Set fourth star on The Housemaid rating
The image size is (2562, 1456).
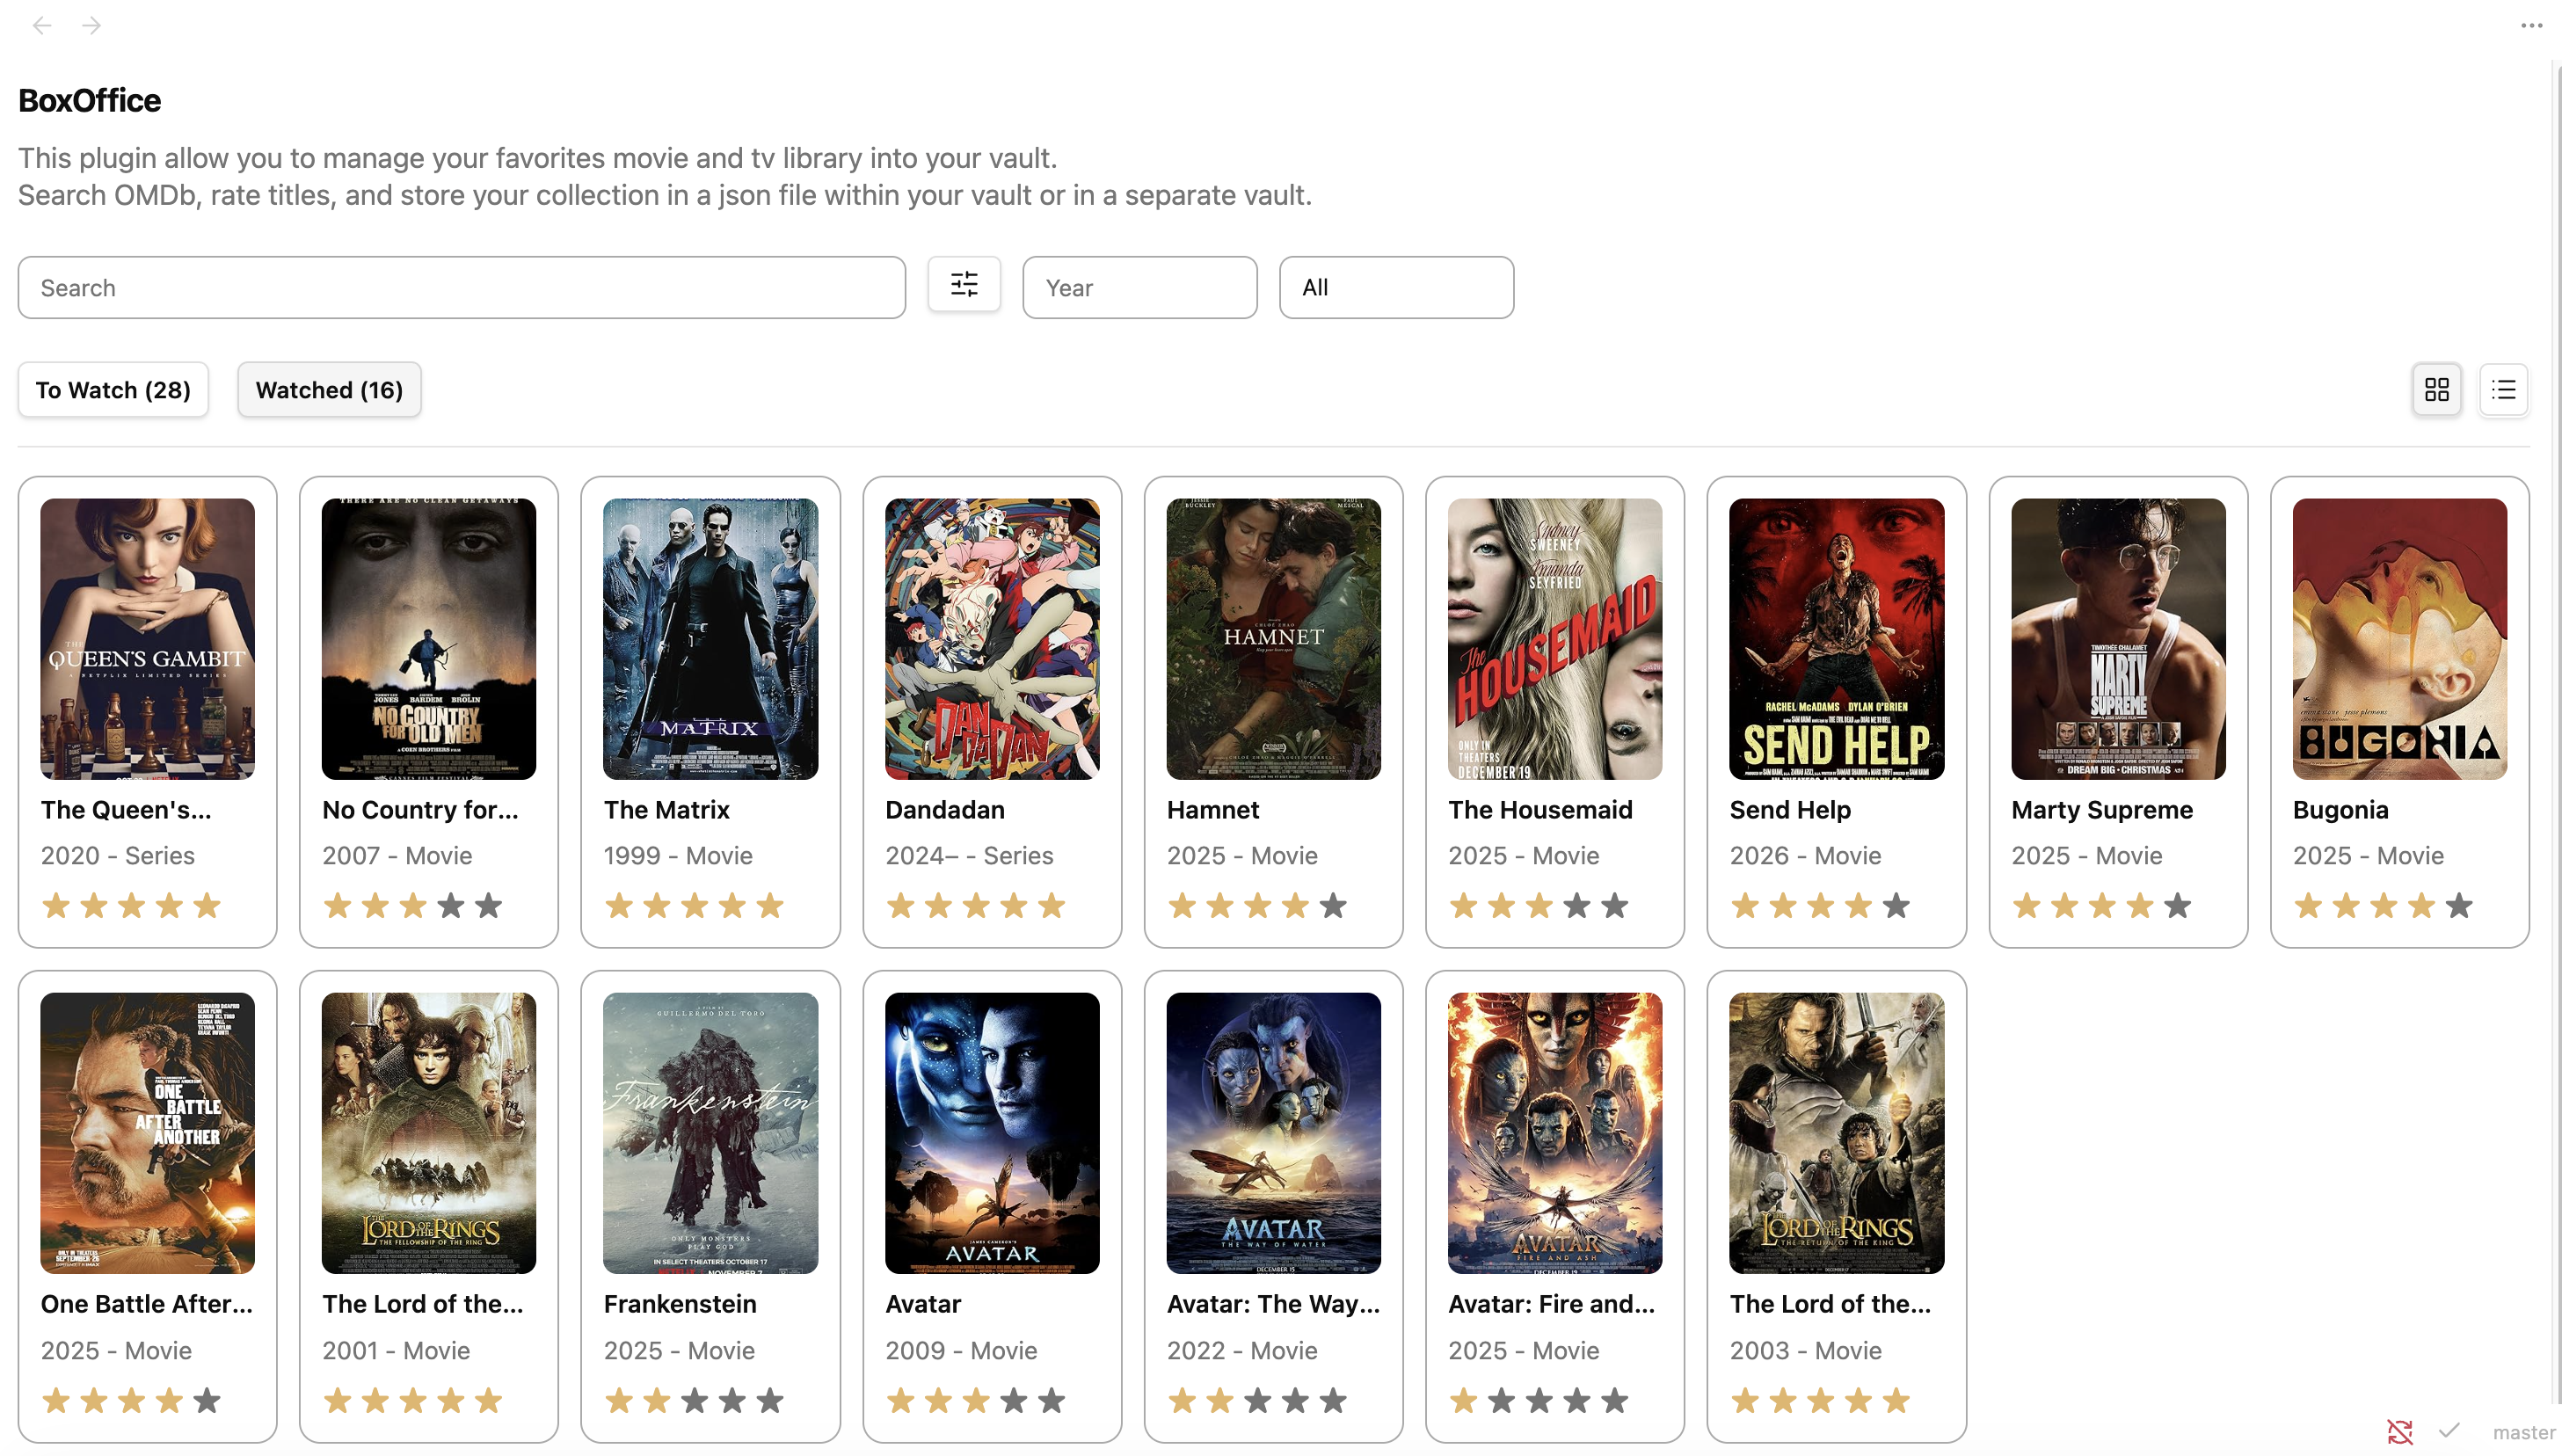[1576, 906]
